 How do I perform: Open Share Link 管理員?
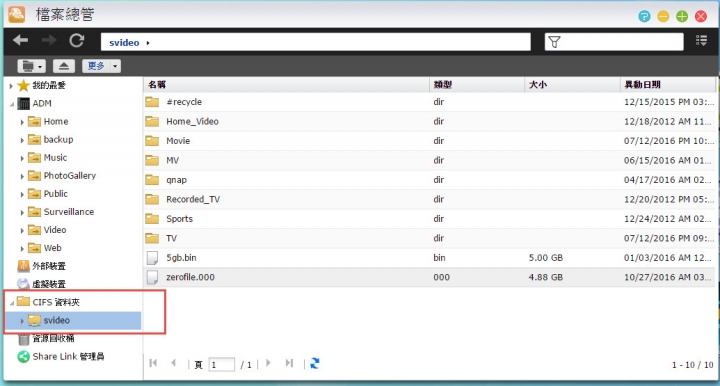coord(68,357)
